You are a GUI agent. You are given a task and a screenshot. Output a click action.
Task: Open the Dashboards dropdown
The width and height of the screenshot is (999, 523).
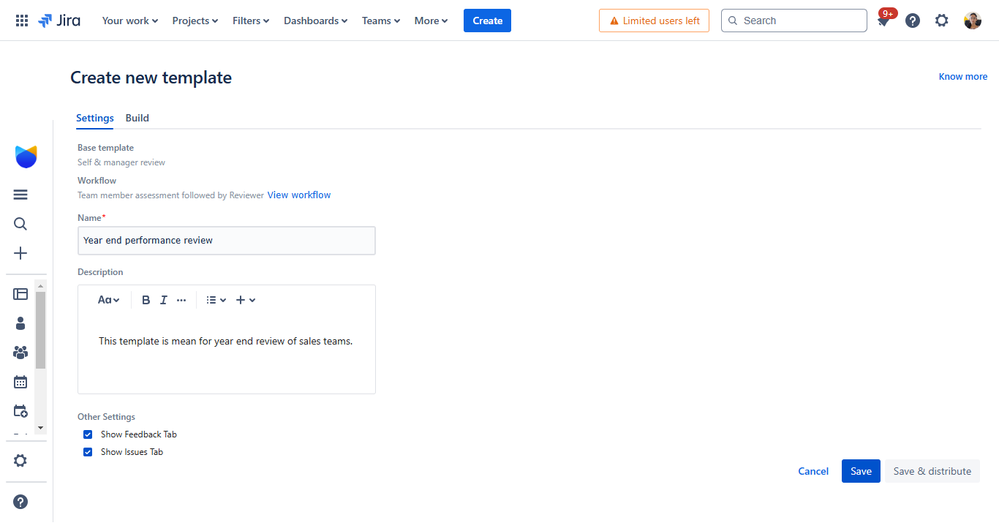point(315,20)
